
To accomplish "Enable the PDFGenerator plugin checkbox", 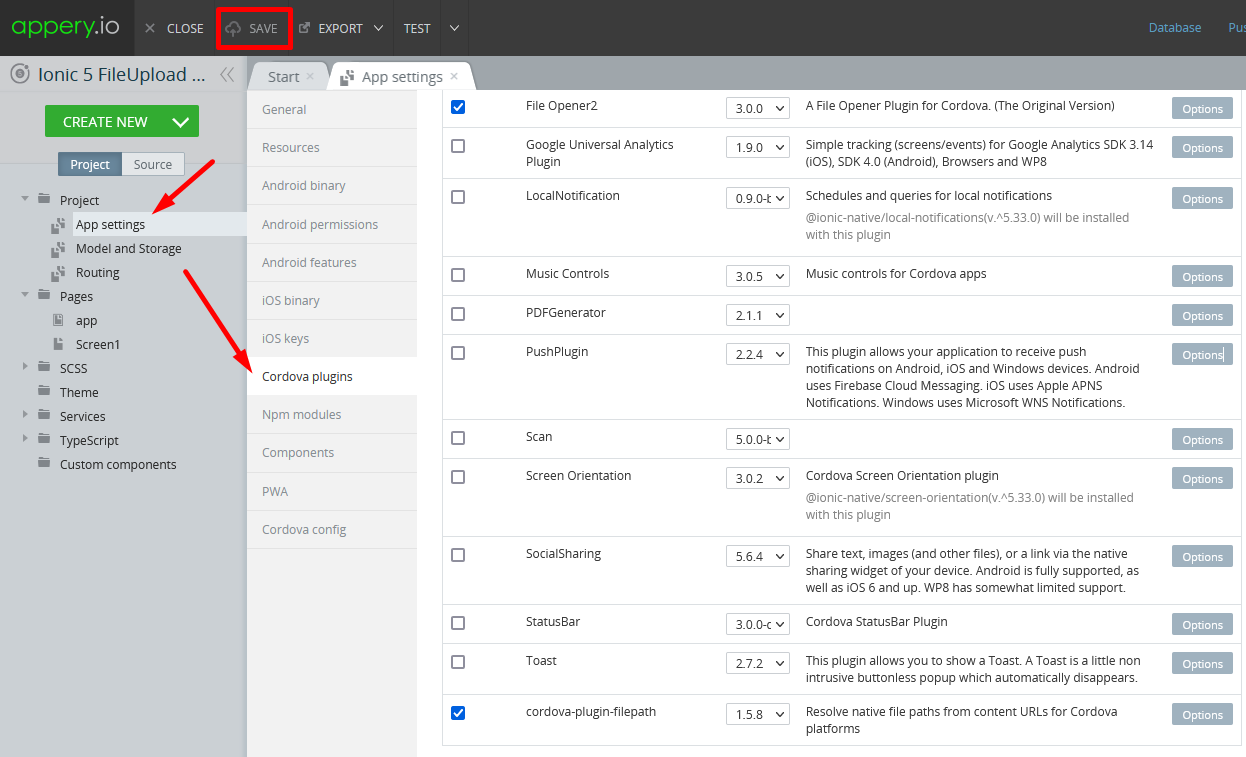I will pyautogui.click(x=458, y=314).
